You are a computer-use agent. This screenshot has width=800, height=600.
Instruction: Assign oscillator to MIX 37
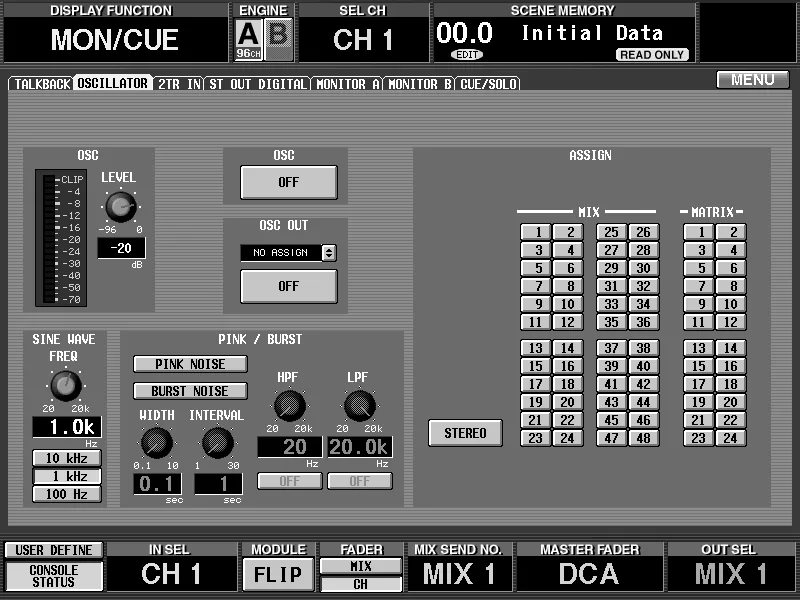[611, 348]
